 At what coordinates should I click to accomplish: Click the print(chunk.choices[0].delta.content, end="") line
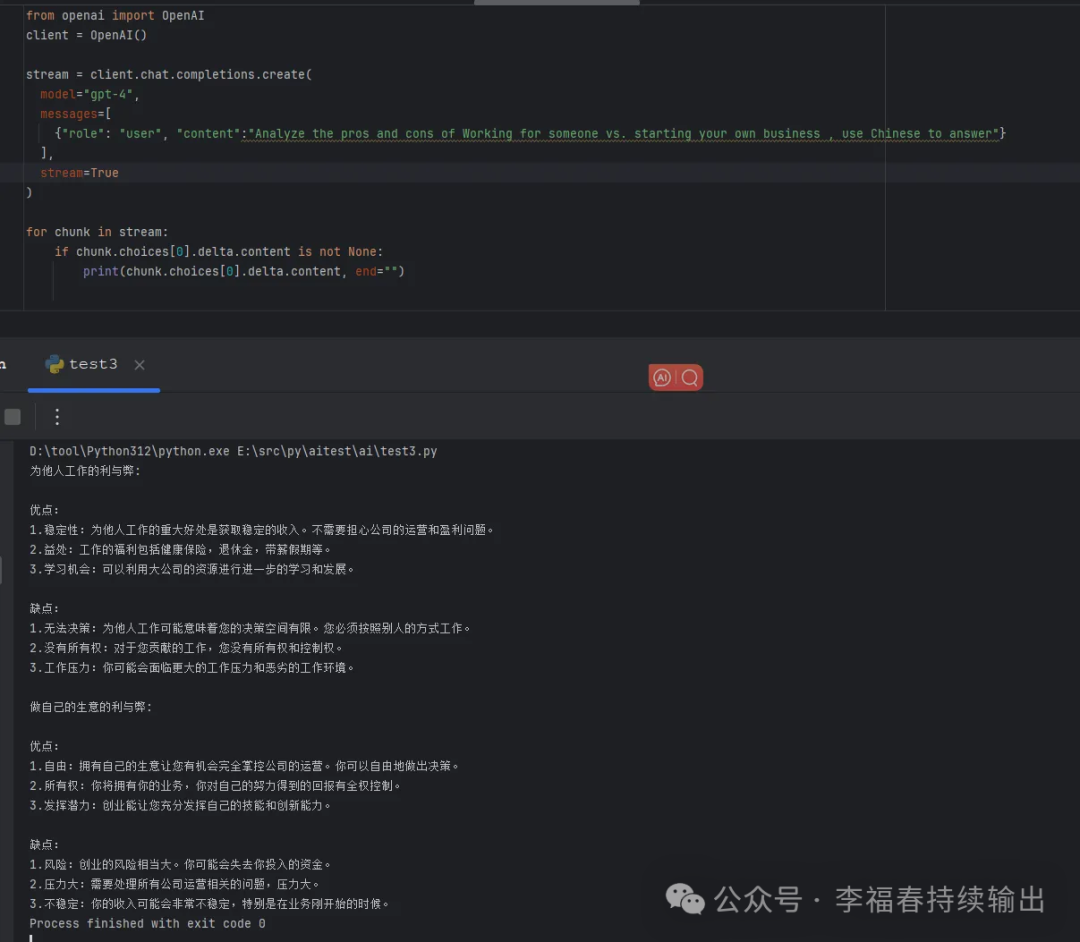[x=244, y=271]
